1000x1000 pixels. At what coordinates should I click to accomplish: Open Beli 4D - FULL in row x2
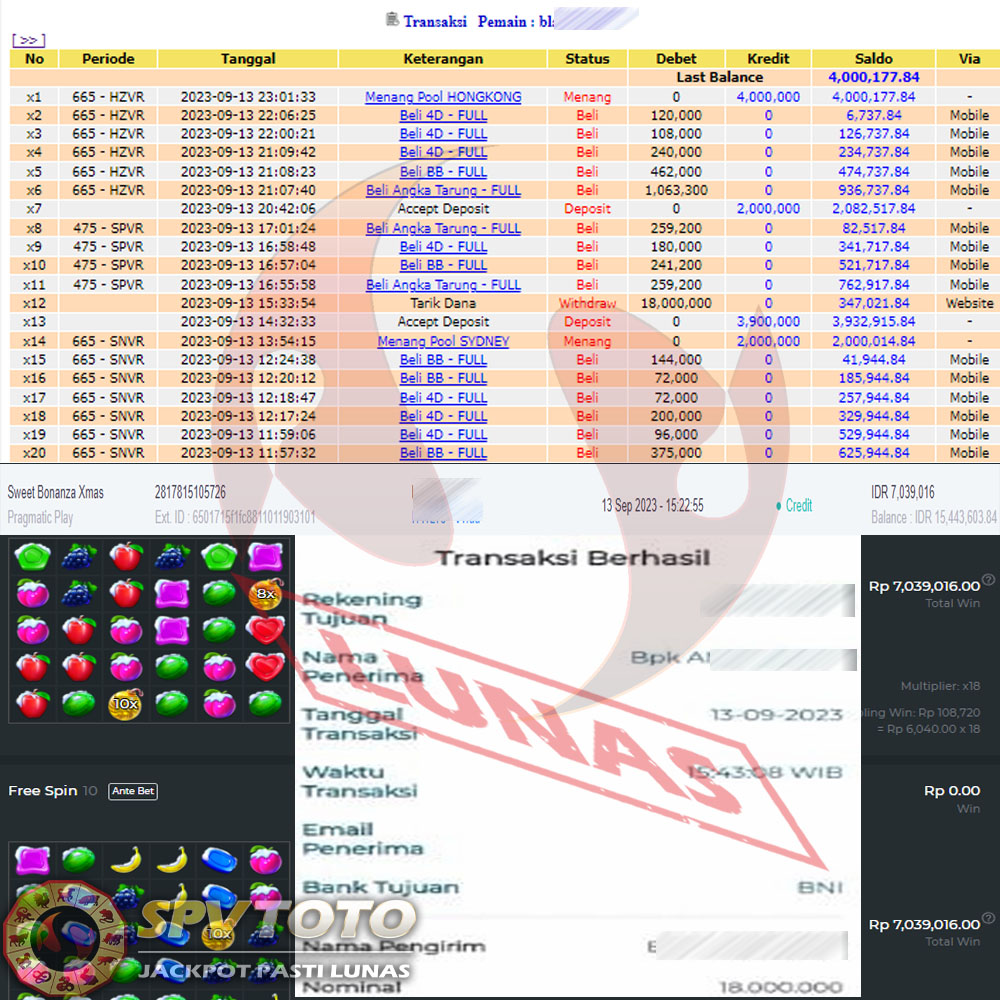tap(443, 115)
